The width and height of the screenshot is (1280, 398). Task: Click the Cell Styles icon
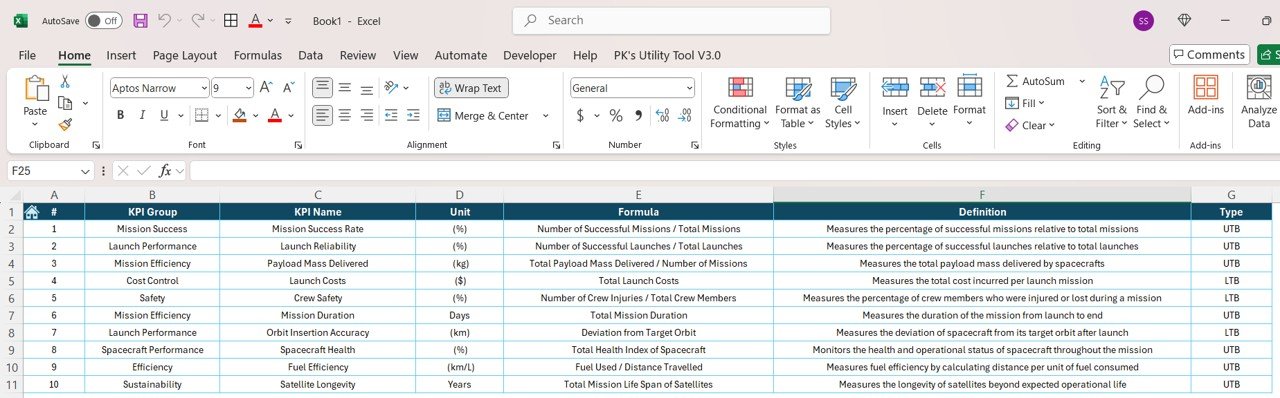843,89
